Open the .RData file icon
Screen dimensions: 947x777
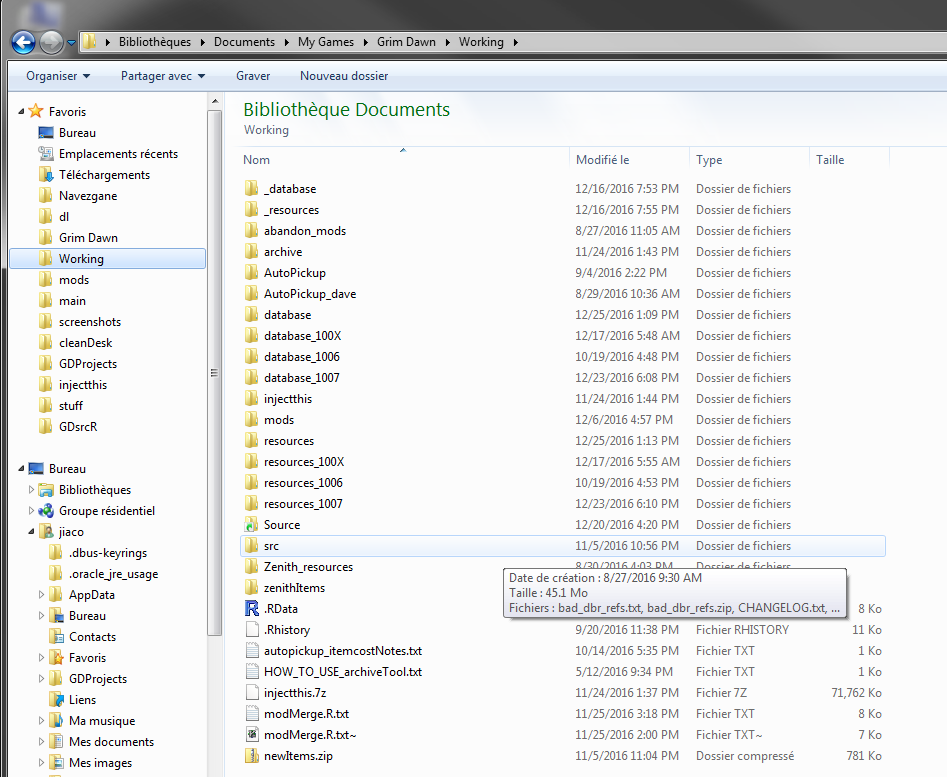click(252, 609)
